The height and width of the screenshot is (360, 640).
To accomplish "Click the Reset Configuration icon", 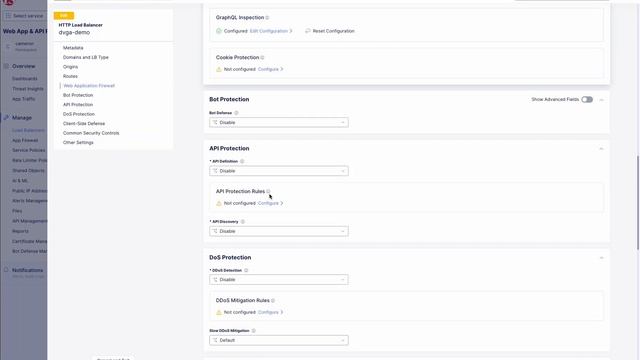I will (308, 31).
